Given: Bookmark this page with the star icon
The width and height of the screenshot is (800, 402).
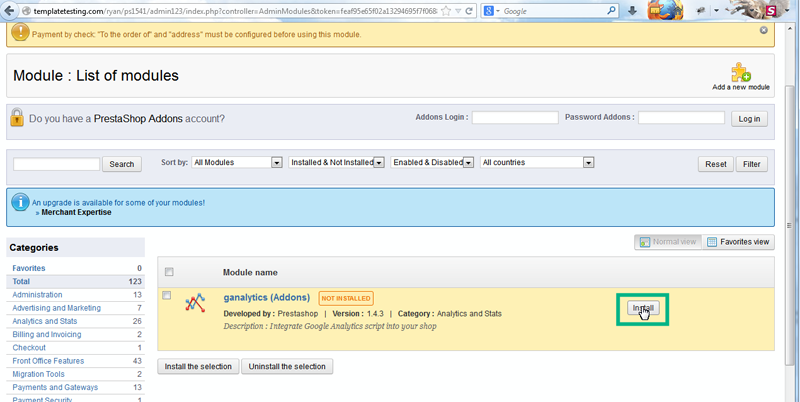Looking at the screenshot, I should click(446, 11).
